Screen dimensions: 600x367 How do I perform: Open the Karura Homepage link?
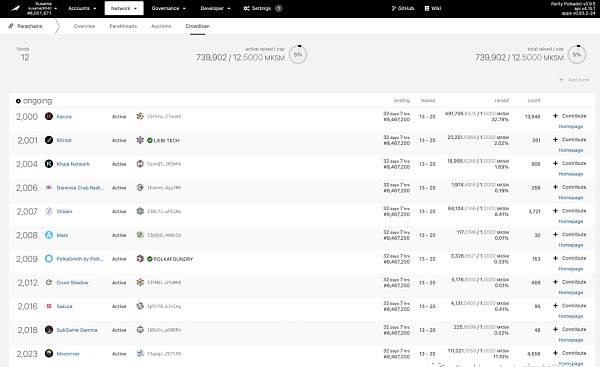coord(571,126)
